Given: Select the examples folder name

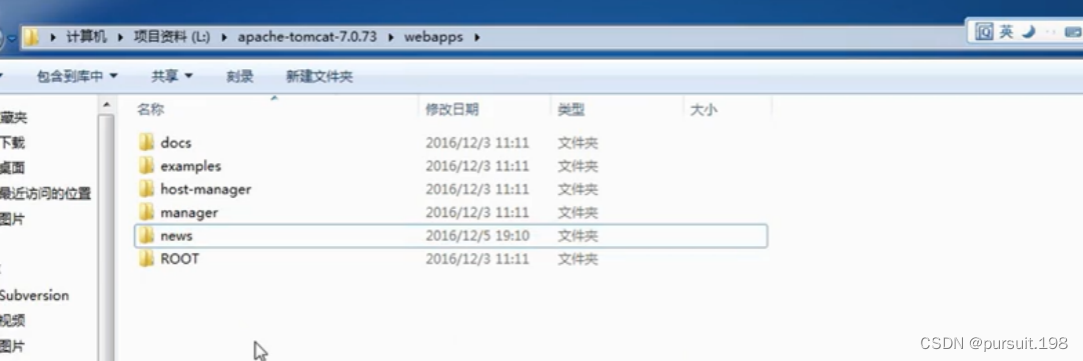Looking at the screenshot, I should click(x=191, y=166).
